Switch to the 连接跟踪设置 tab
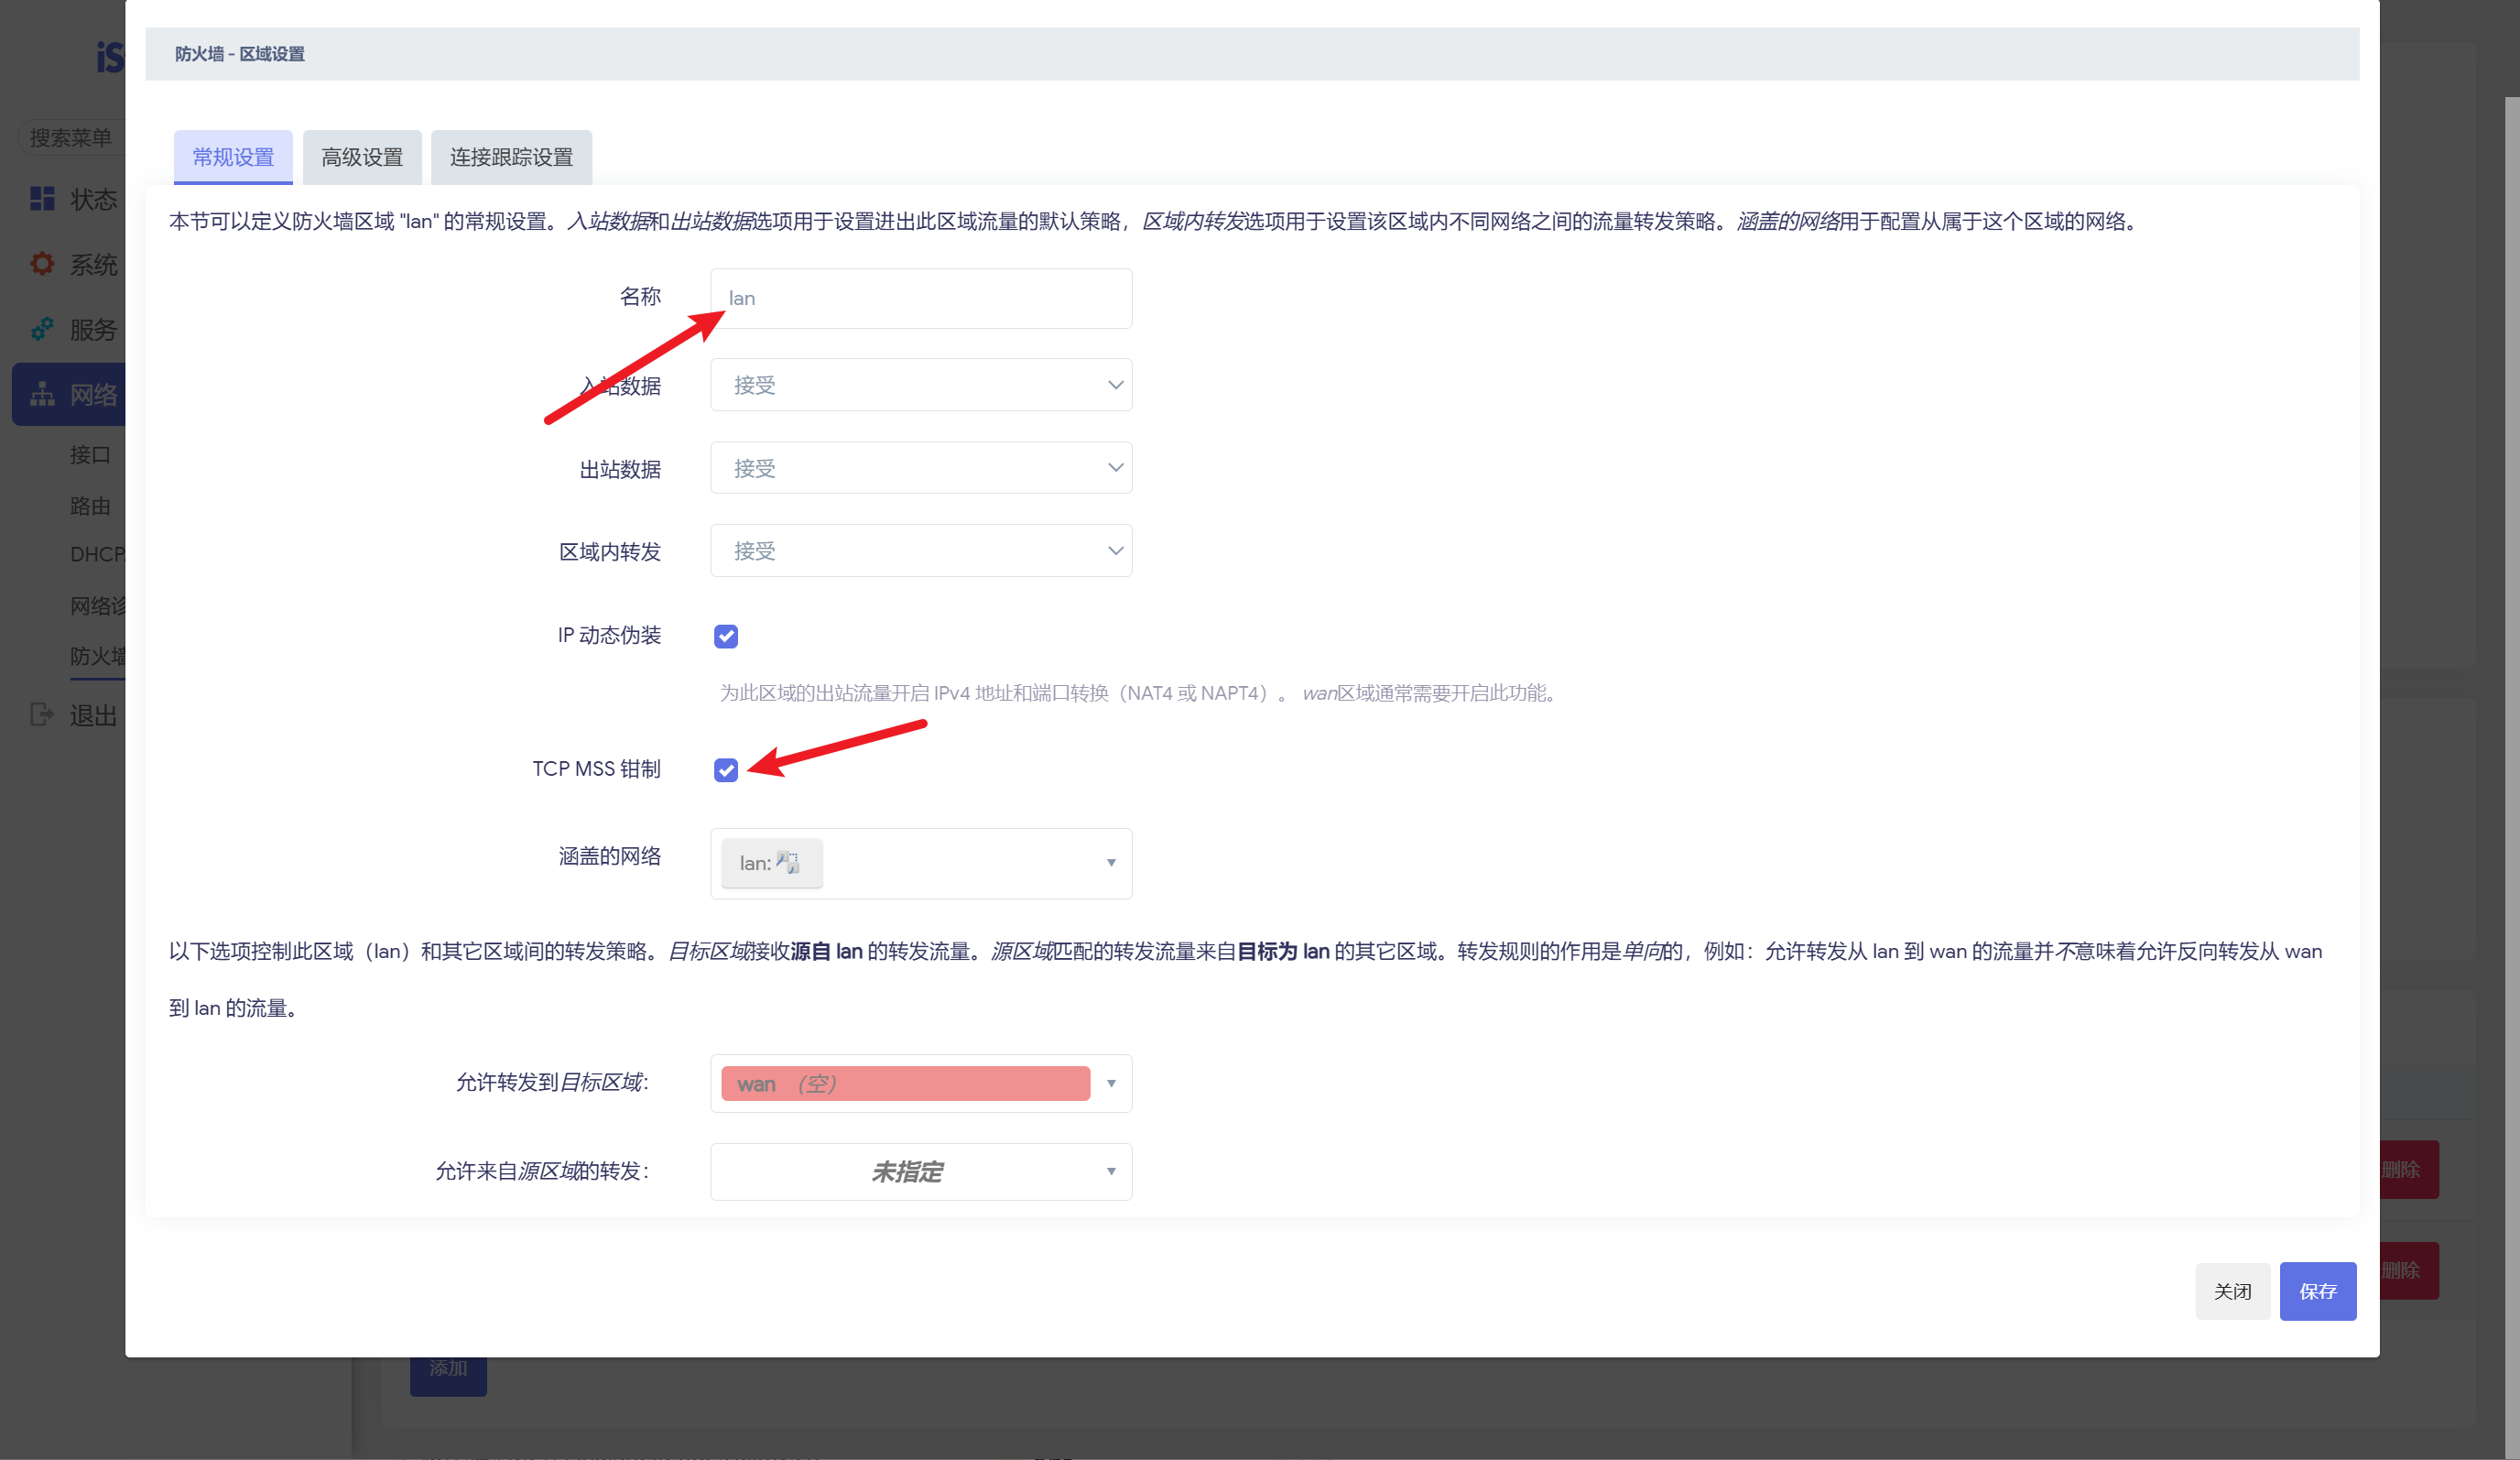The width and height of the screenshot is (2520, 1460). click(511, 157)
